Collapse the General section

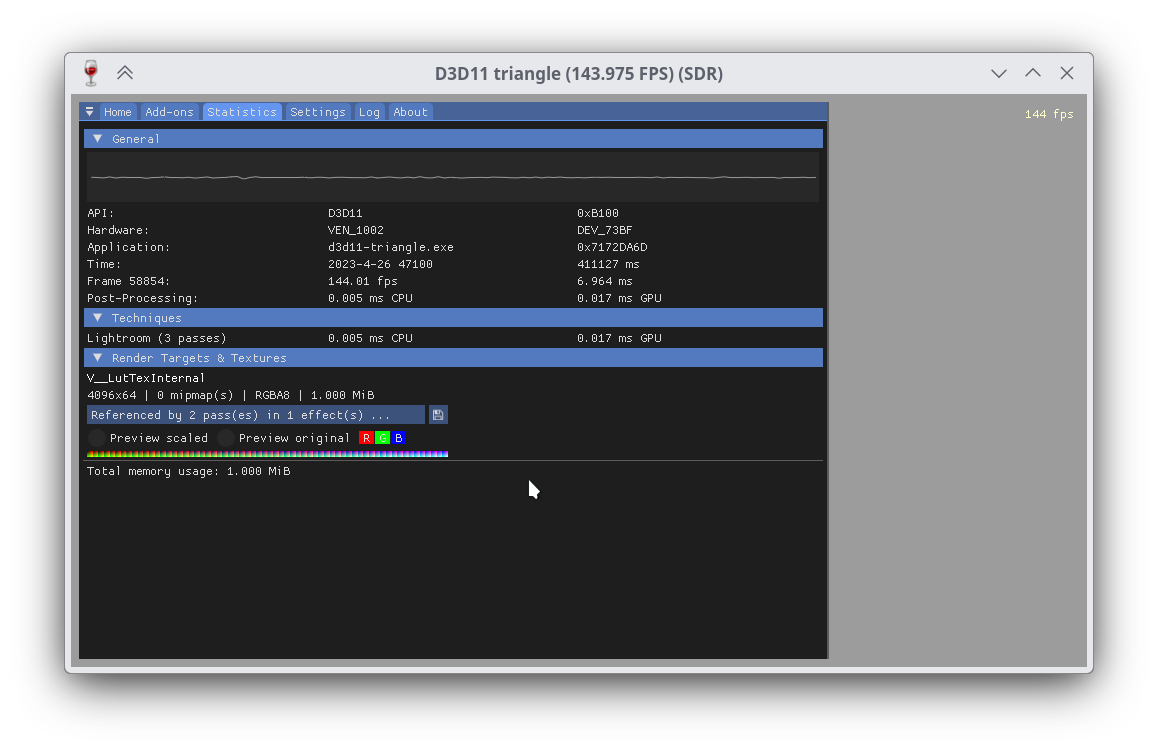(x=97, y=138)
